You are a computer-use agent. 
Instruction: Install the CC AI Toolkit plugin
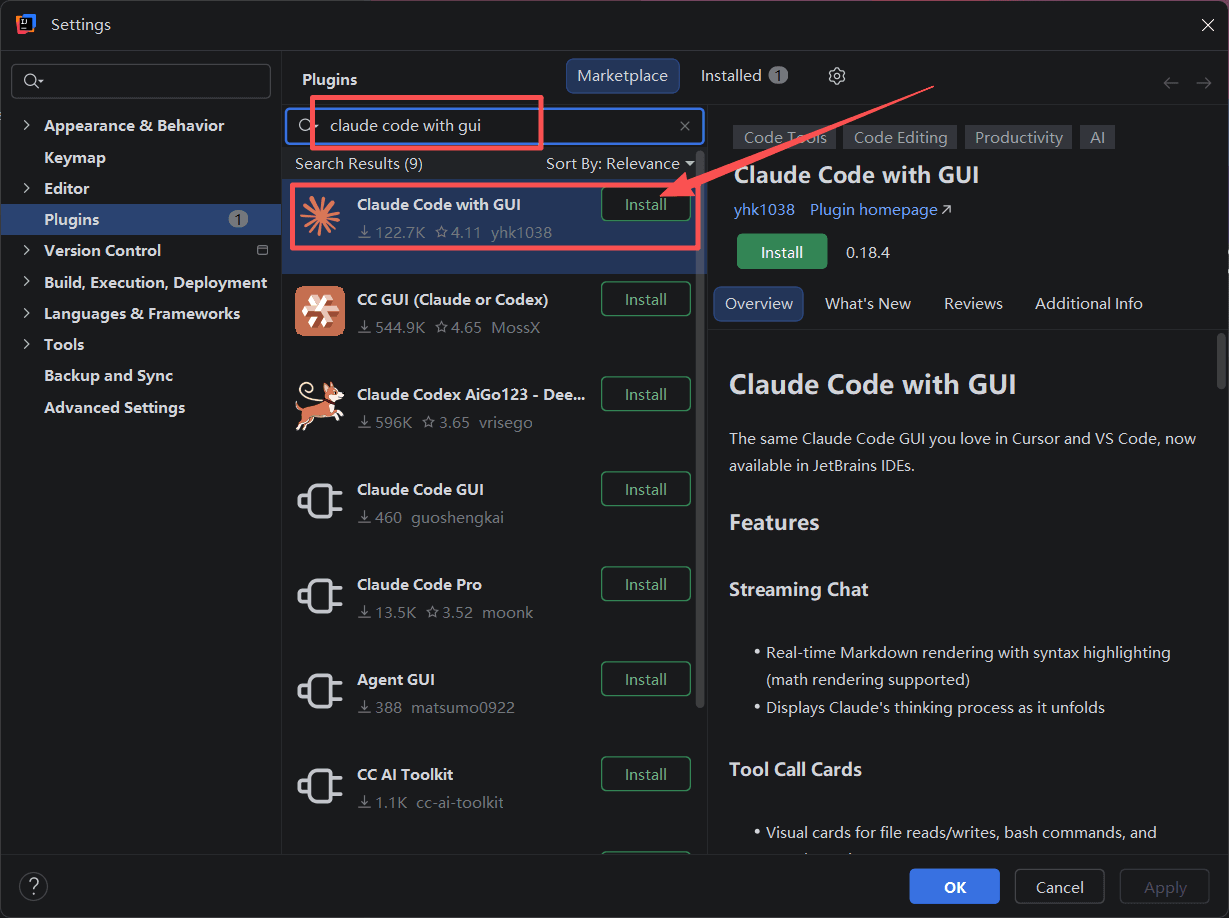tap(646, 774)
